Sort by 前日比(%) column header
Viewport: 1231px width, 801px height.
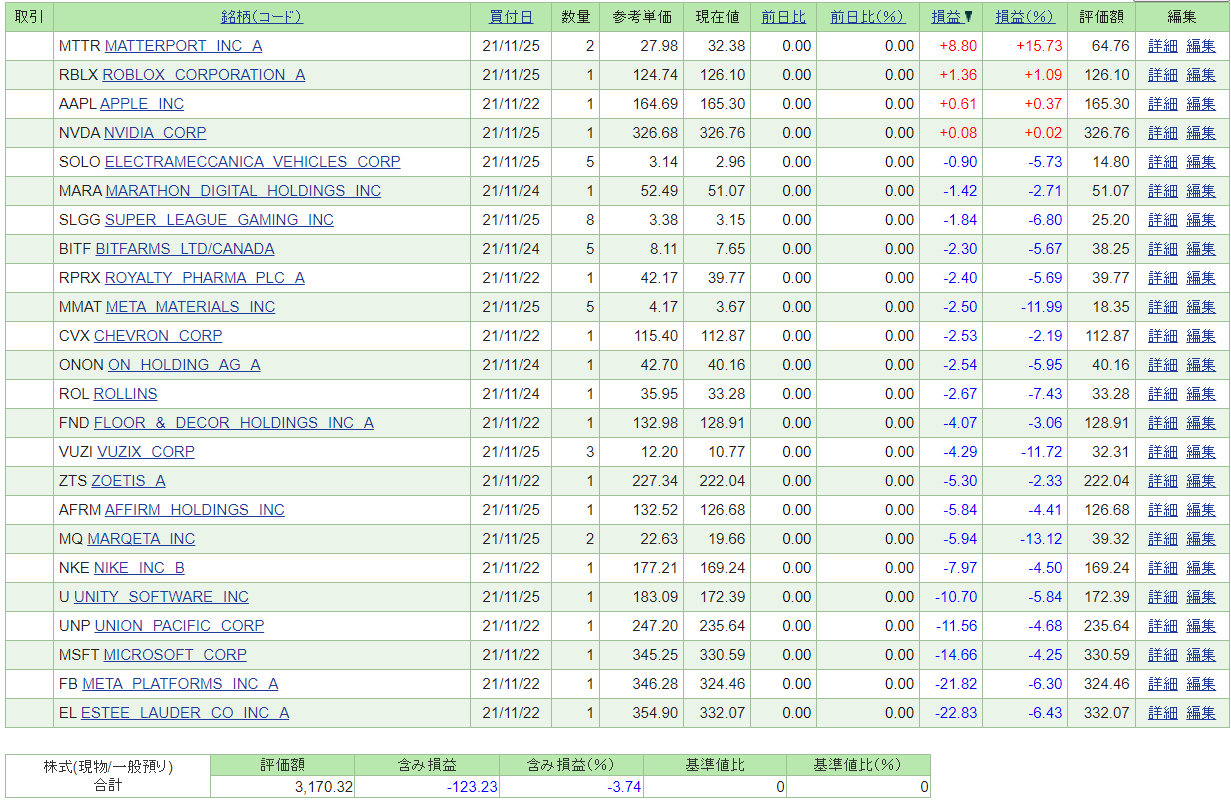(x=867, y=17)
